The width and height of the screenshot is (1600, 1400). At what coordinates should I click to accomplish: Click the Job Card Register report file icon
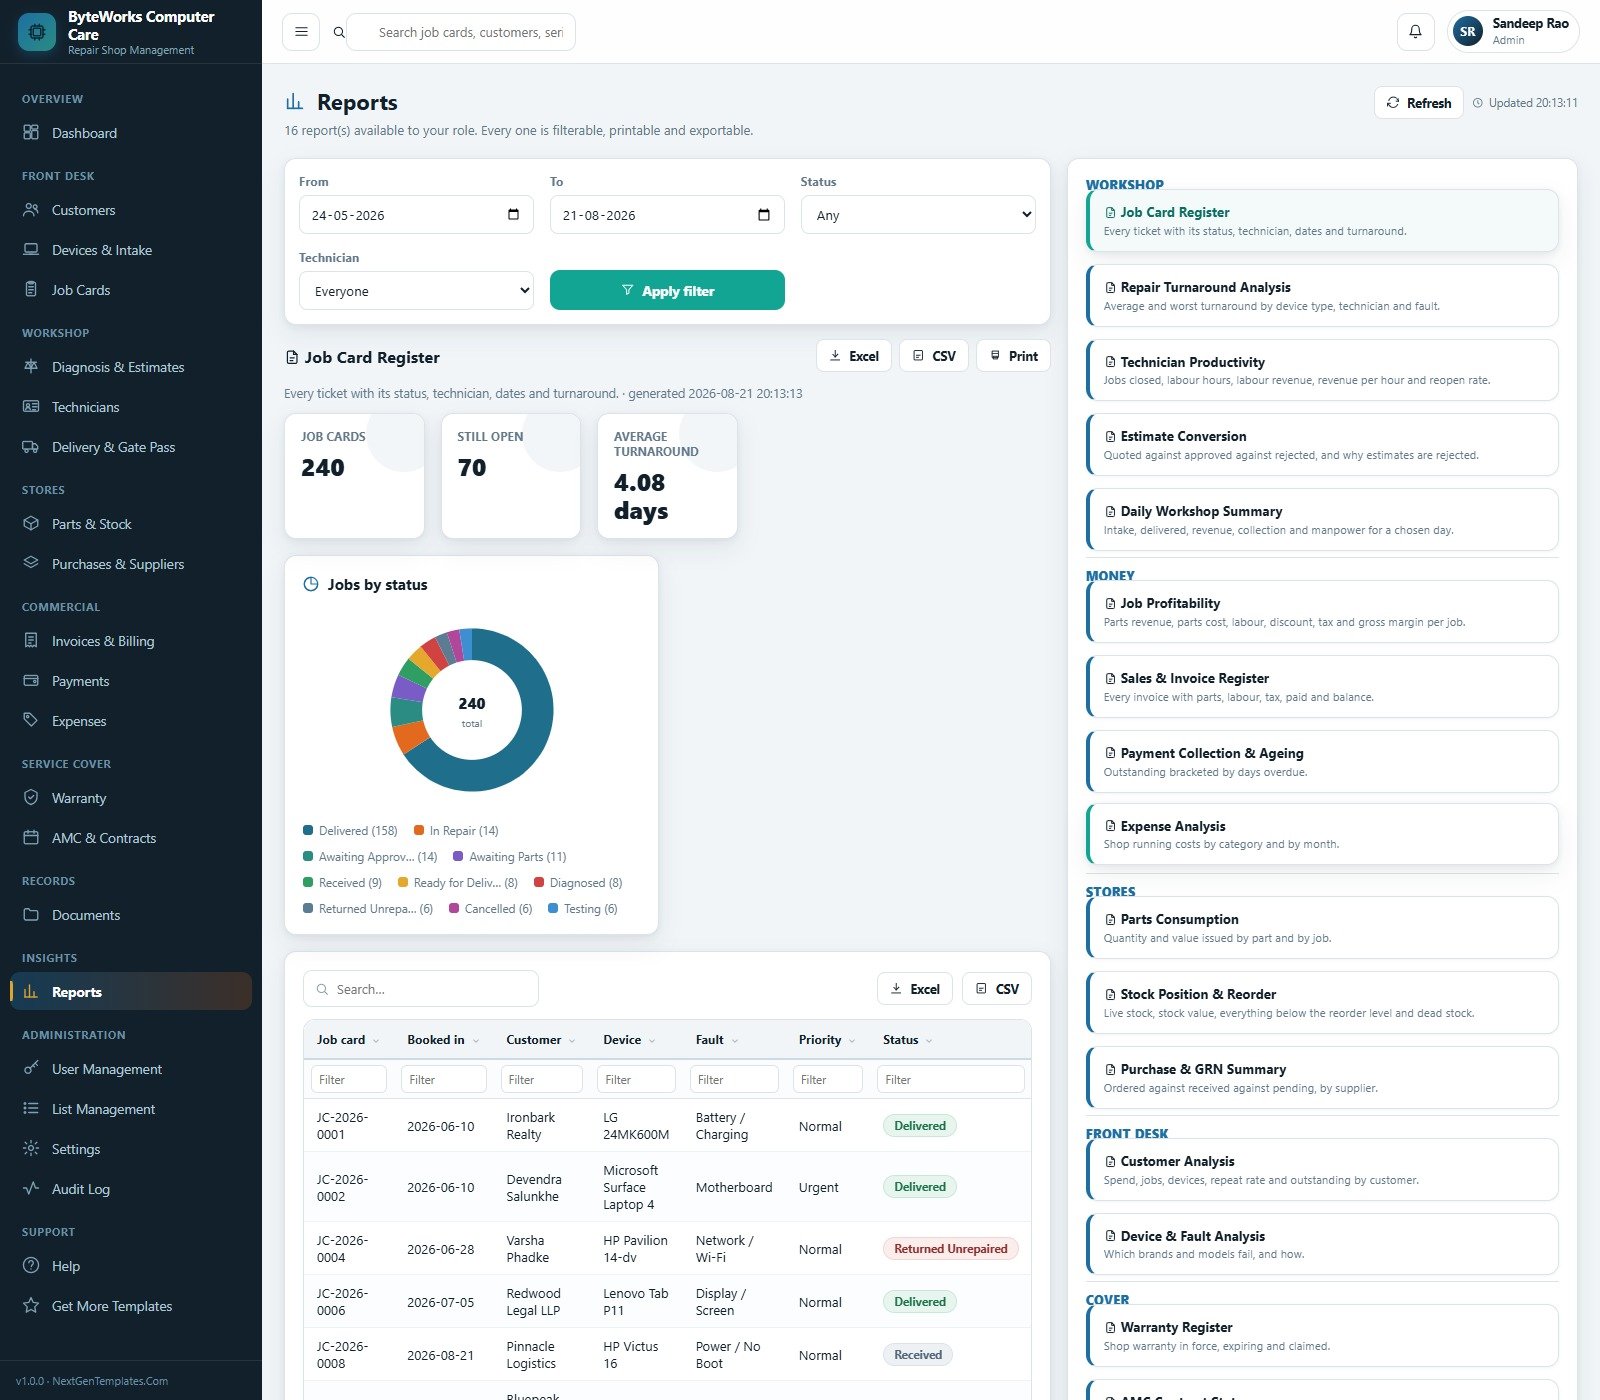pyautogui.click(x=1110, y=213)
